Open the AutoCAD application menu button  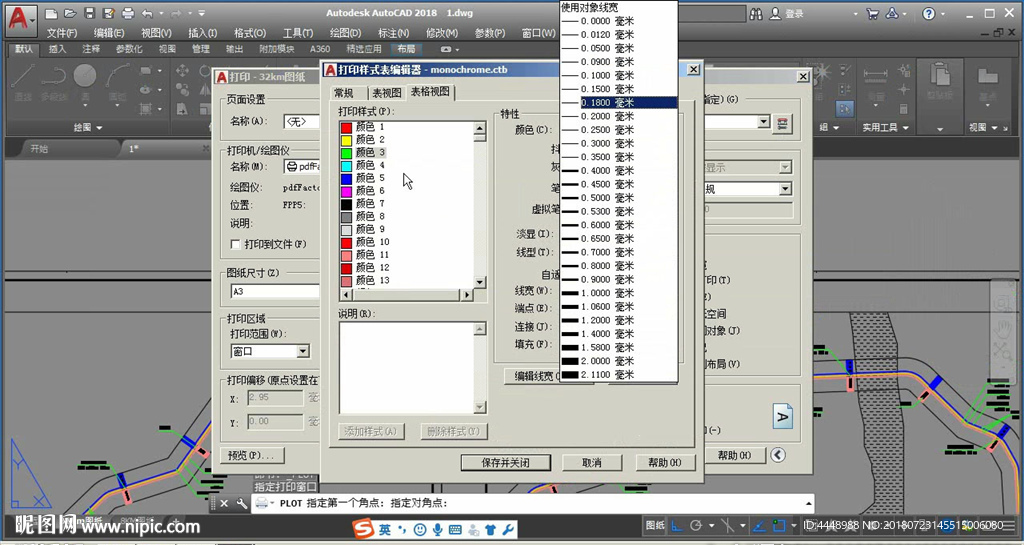[x=18, y=16]
